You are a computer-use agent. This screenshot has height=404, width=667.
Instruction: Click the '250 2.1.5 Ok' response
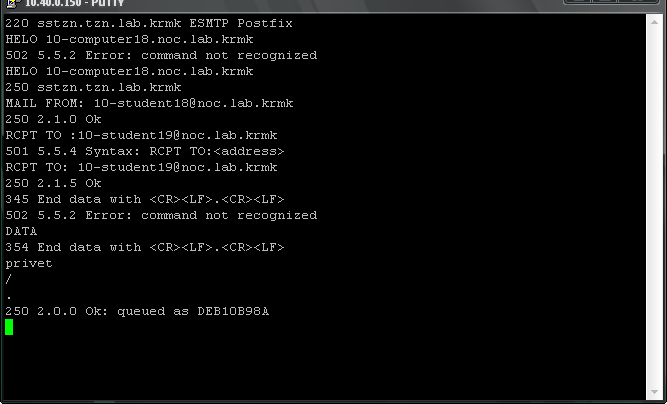(53, 183)
